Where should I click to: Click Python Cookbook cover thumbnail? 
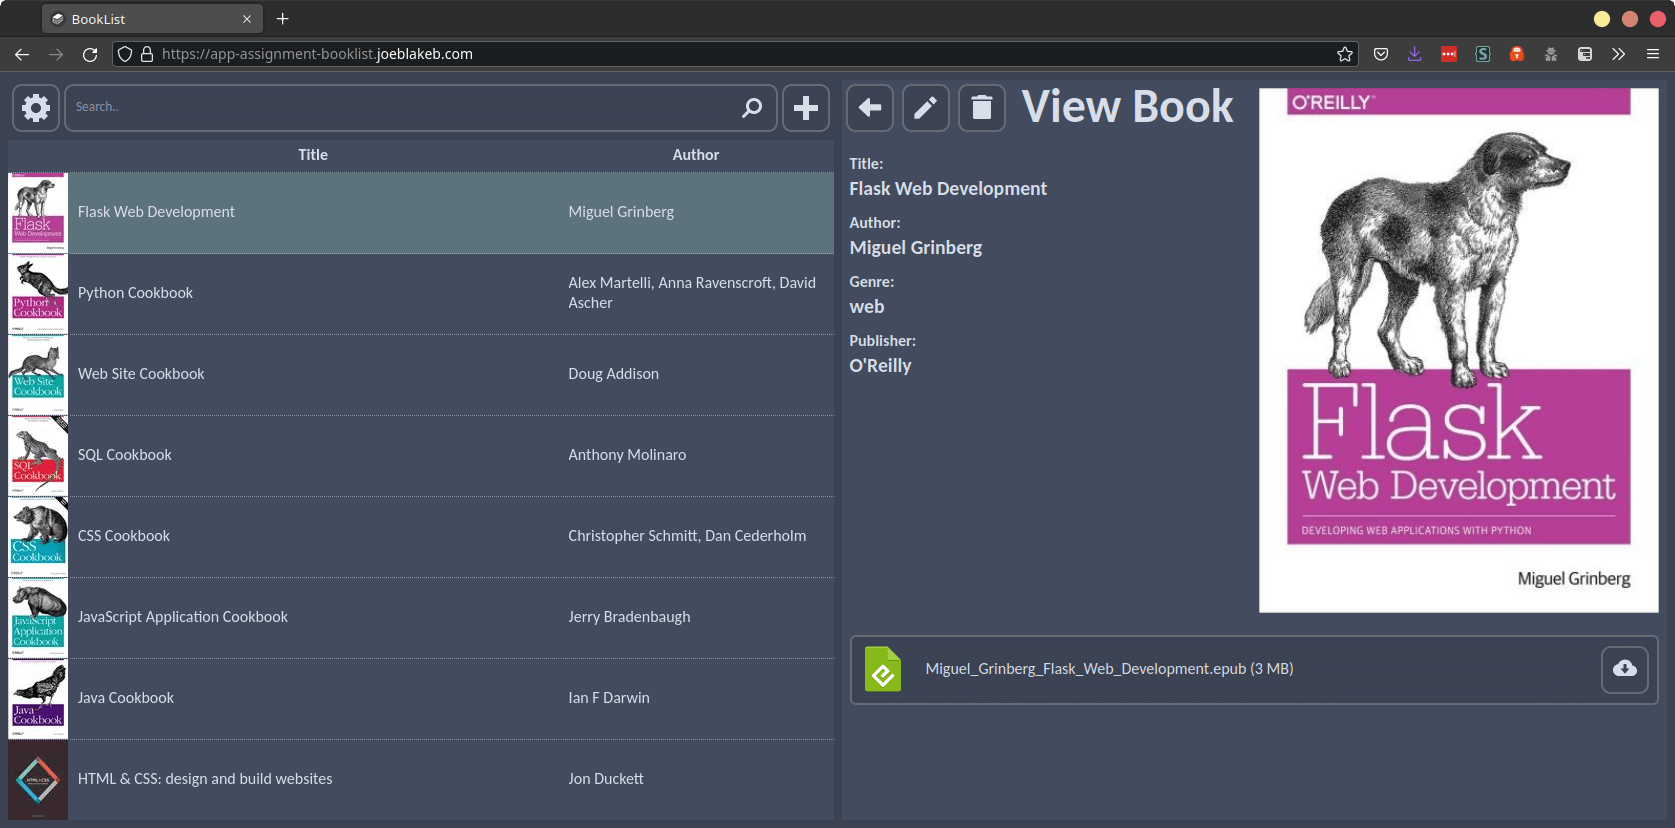[38, 293]
